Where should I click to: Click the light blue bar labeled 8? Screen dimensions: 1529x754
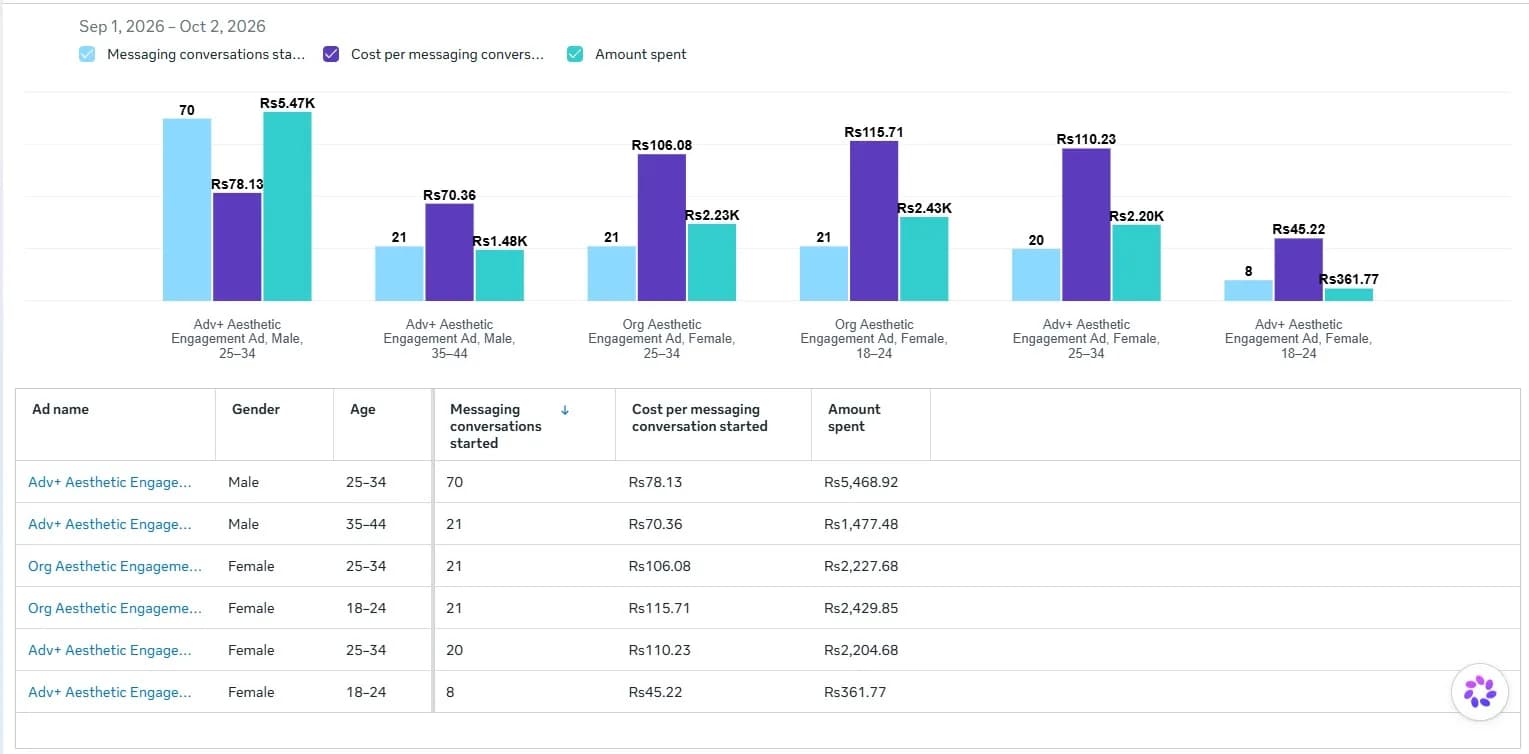click(x=1249, y=290)
